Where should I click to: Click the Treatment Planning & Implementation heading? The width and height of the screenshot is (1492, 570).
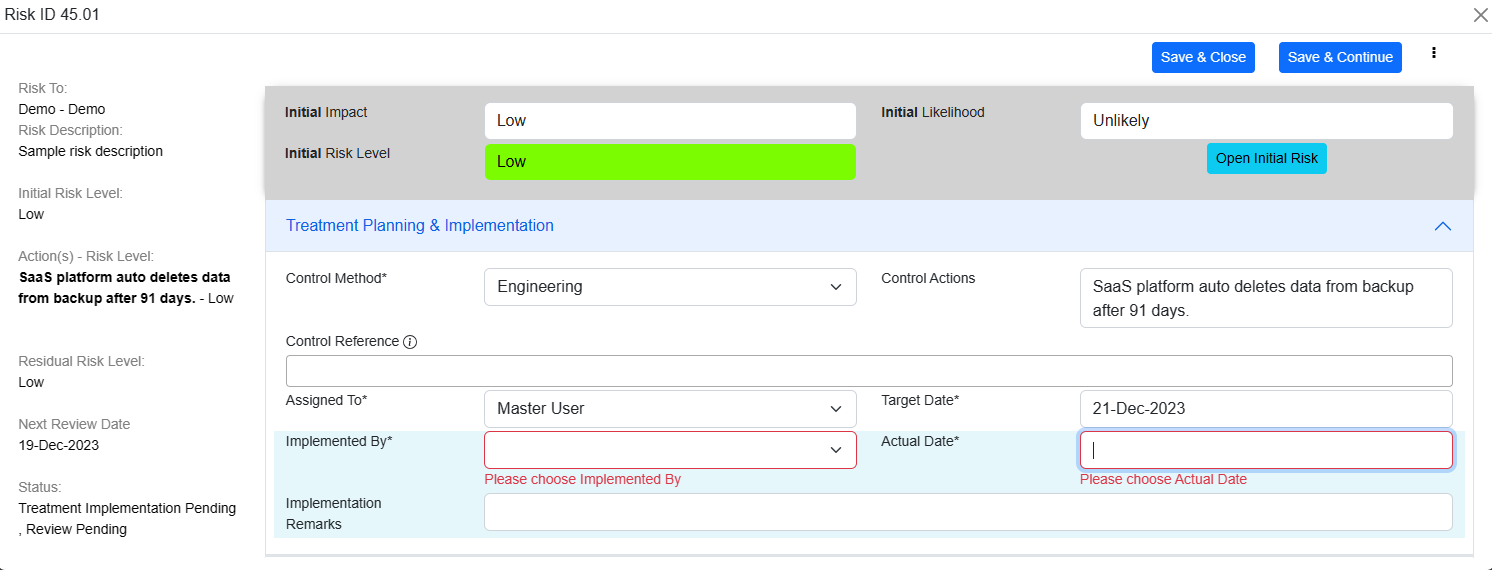tap(420, 226)
